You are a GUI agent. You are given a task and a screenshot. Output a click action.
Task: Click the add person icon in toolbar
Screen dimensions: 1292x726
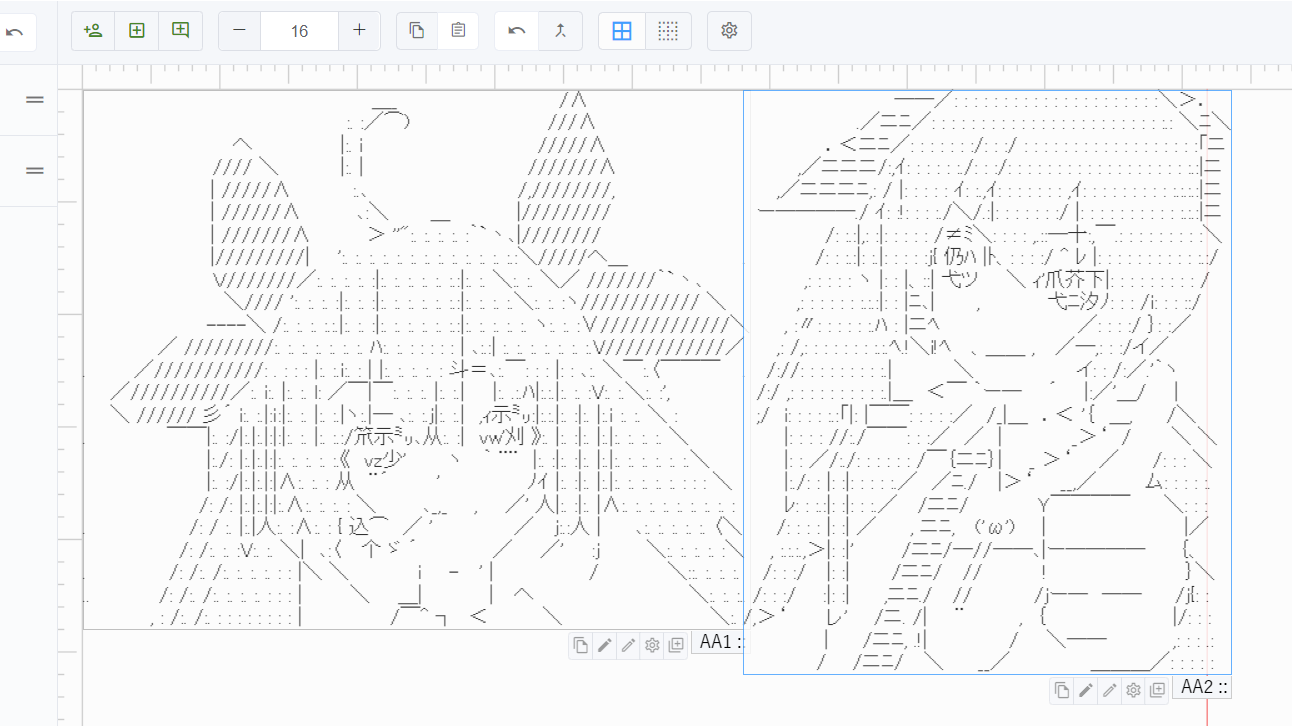[93, 31]
